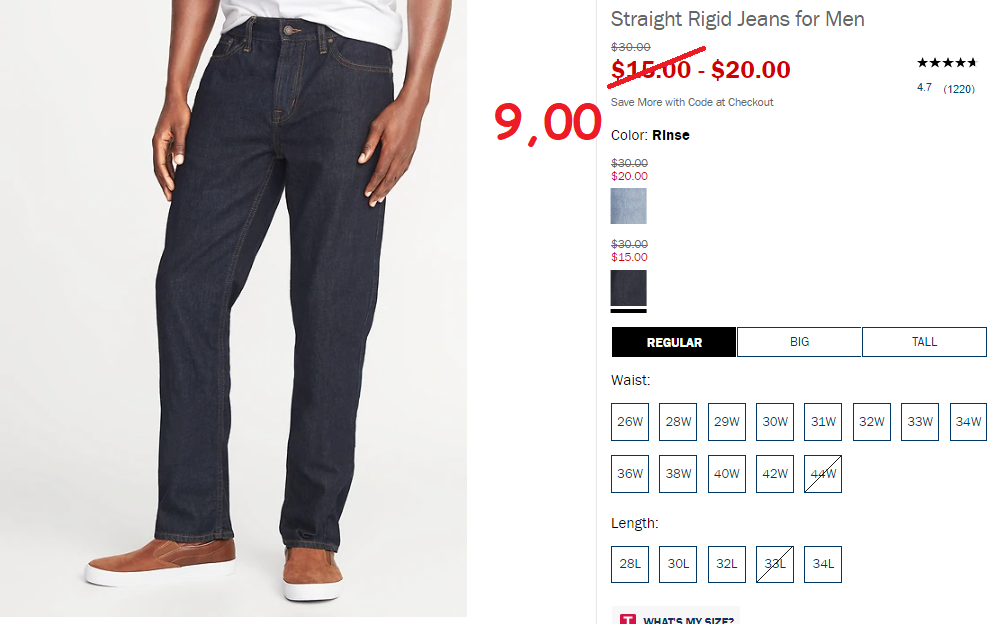Image resolution: width=997 pixels, height=624 pixels.
Task: Switch to the BIG fit tab
Action: coord(799,342)
